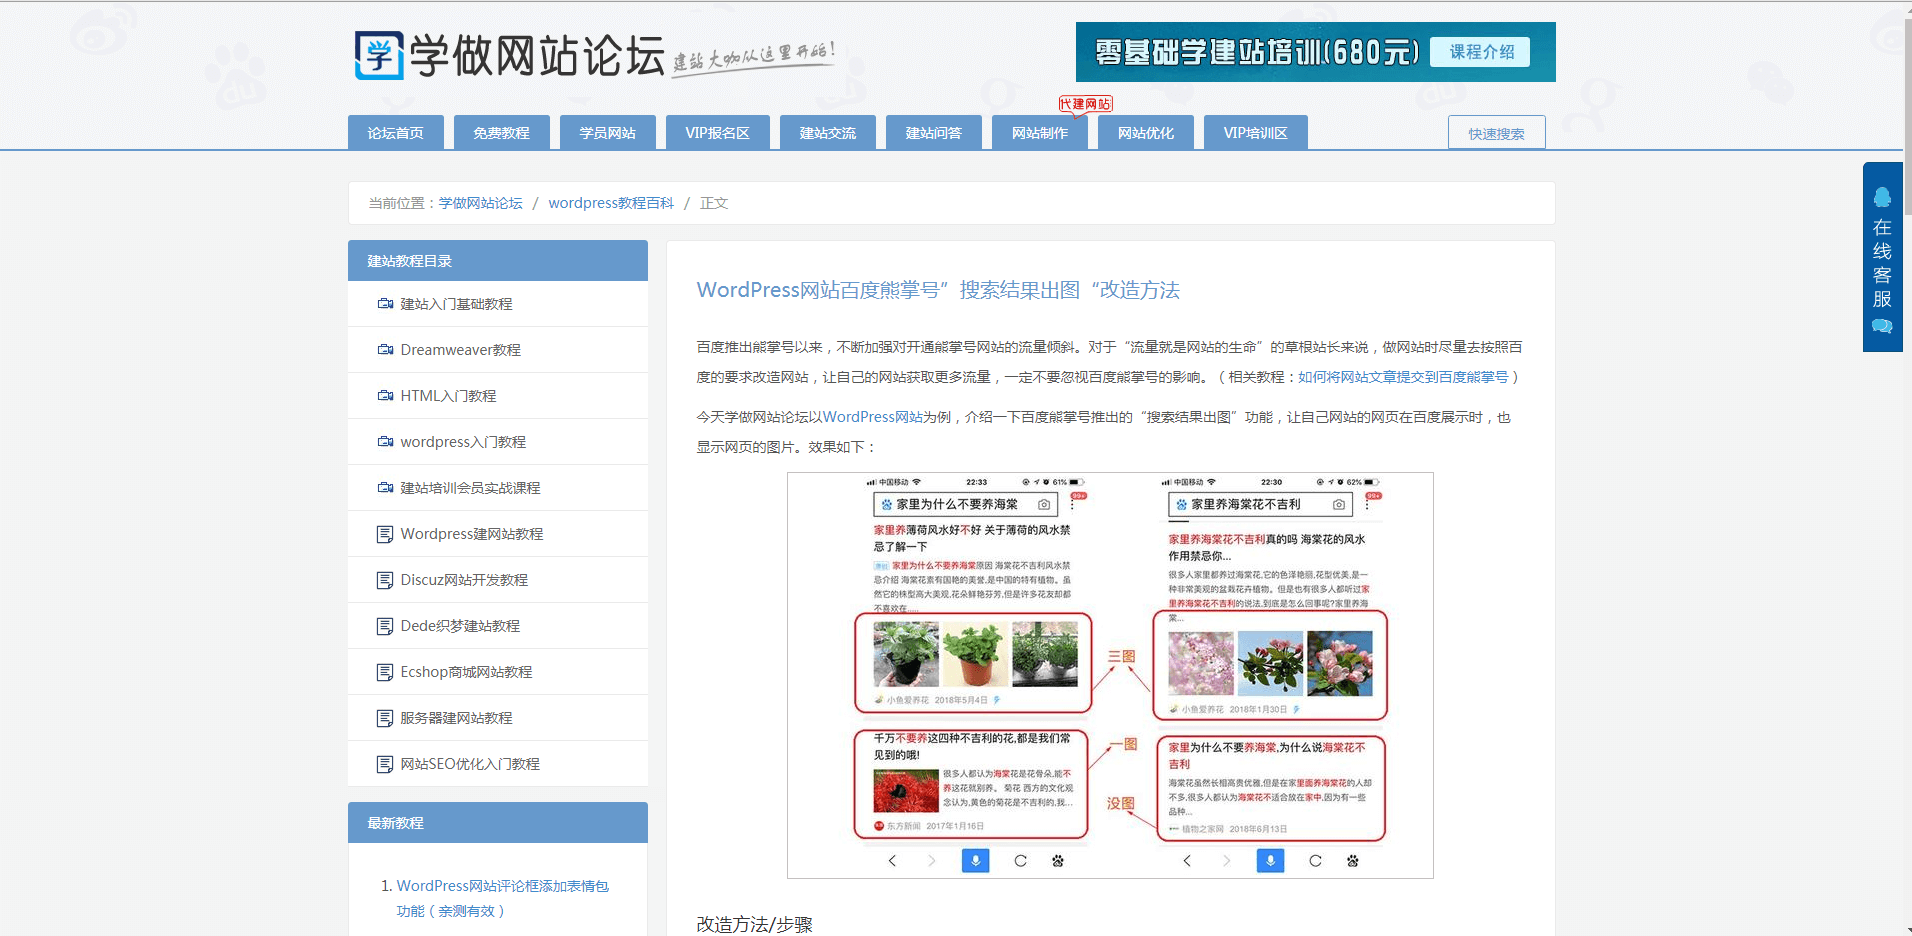
Task: Follow the 如何将网站文章提交到百度熊掌号 link
Action: click(1402, 377)
